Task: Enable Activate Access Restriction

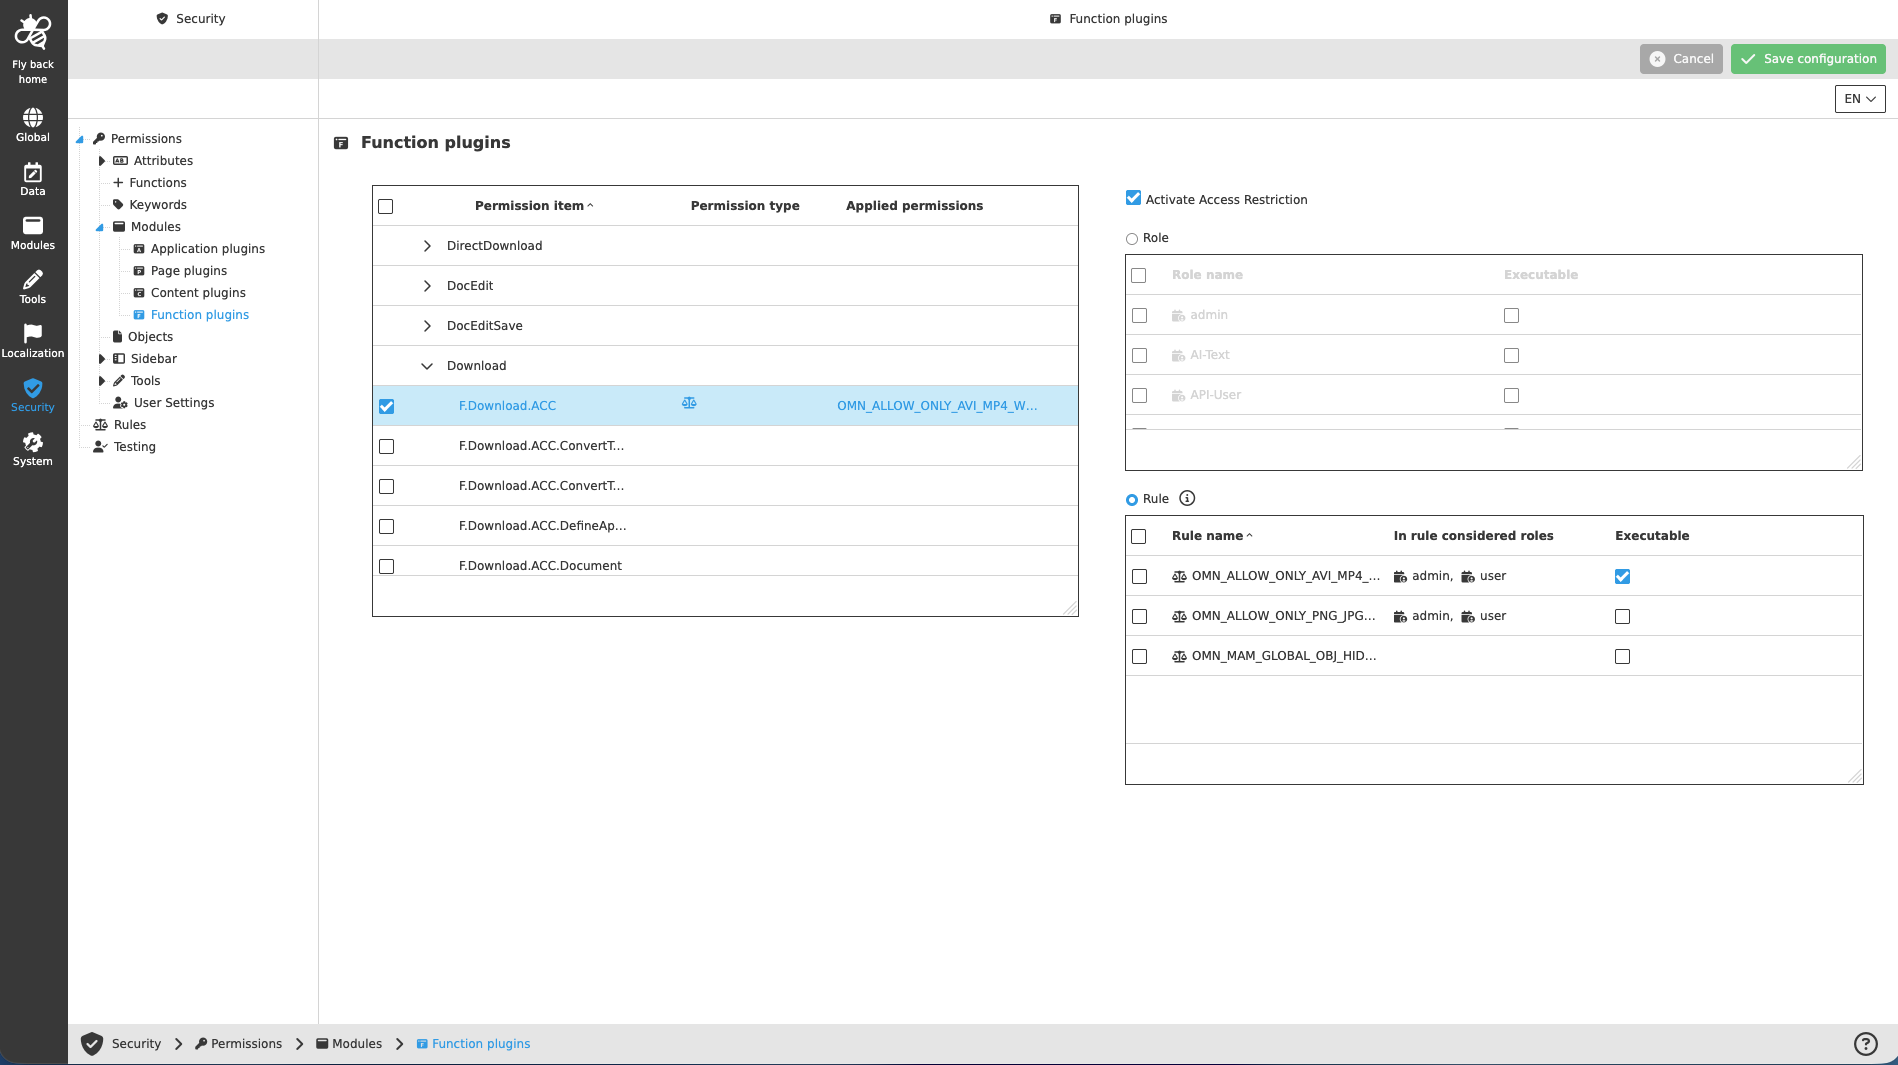Action: (x=1133, y=198)
